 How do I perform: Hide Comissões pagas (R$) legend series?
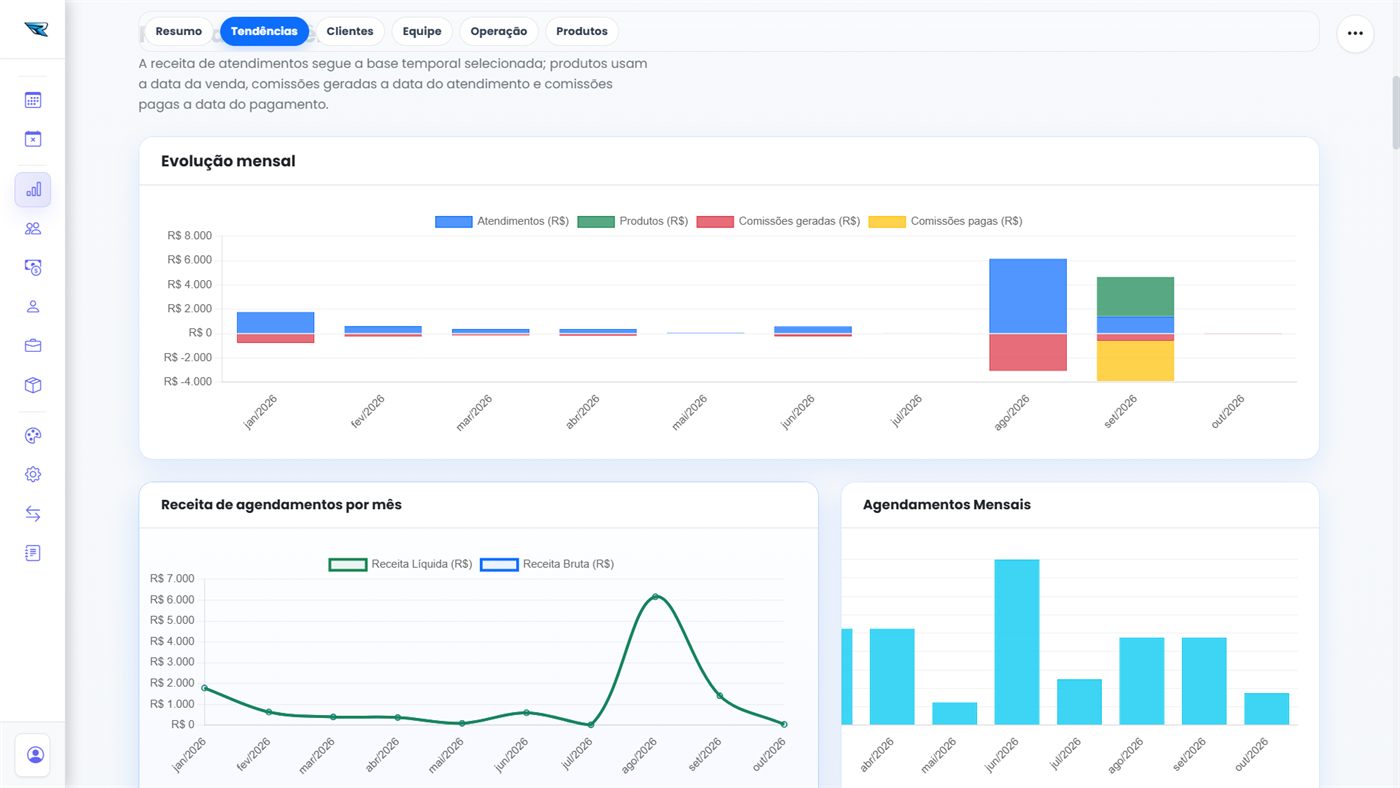[x=945, y=221]
